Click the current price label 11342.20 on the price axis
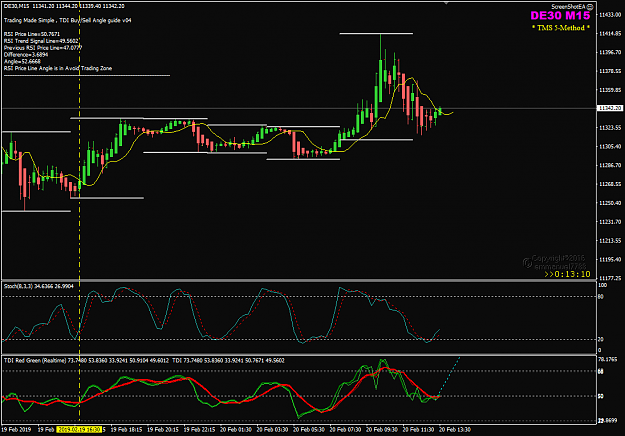The width and height of the screenshot is (625, 436). [609, 108]
